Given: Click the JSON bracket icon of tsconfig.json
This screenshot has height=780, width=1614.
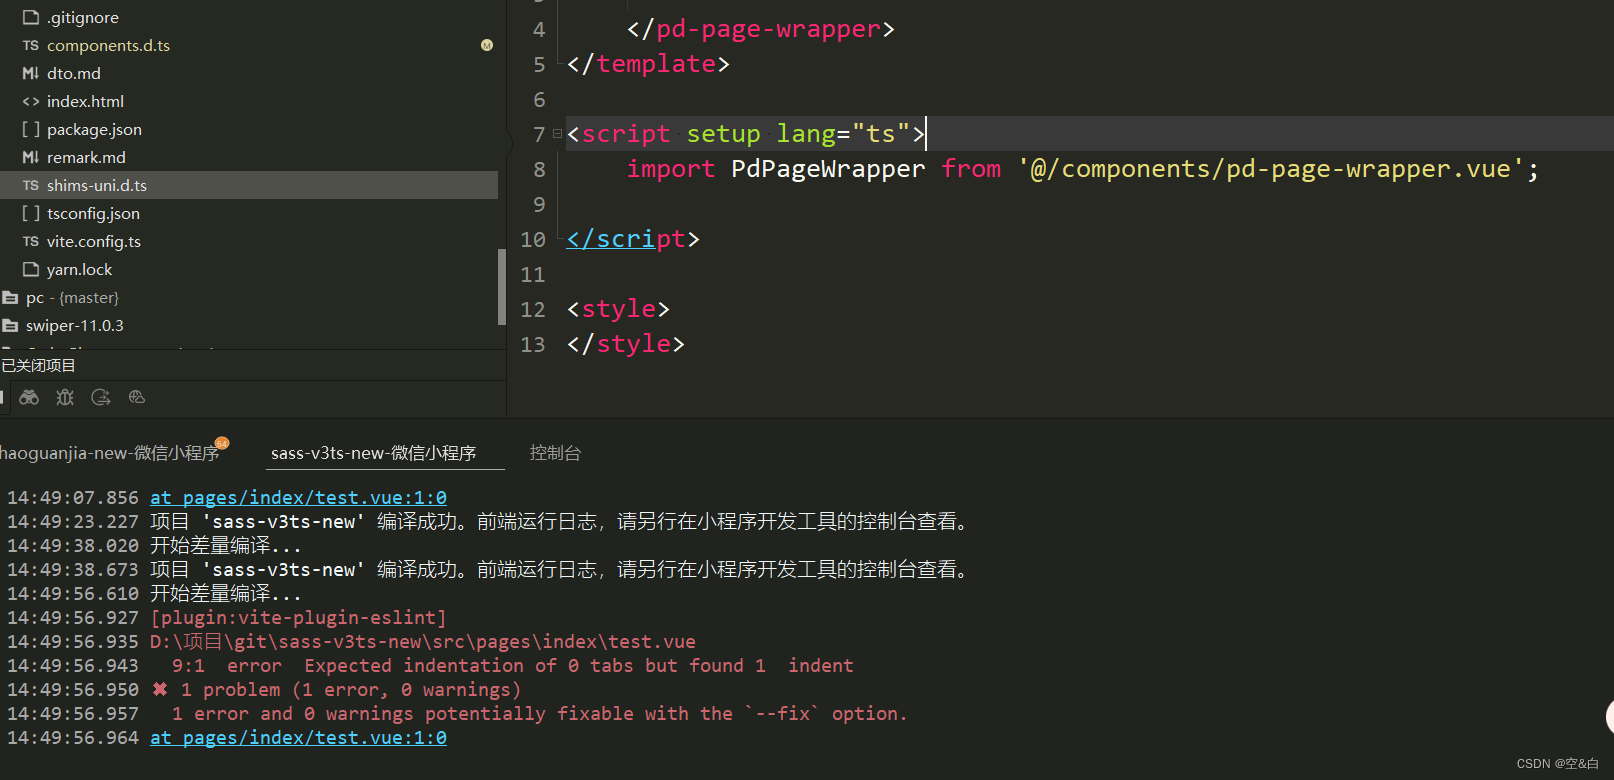Looking at the screenshot, I should pos(31,213).
